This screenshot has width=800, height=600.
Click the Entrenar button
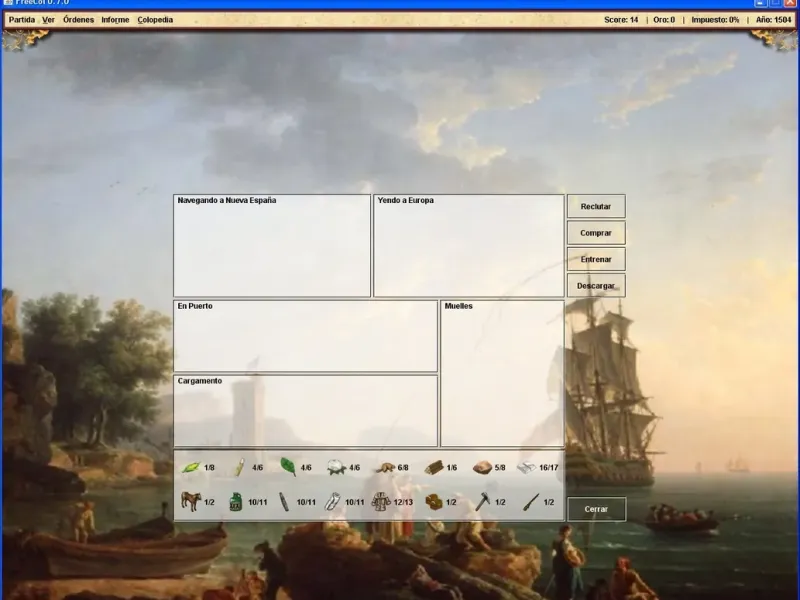(x=596, y=260)
